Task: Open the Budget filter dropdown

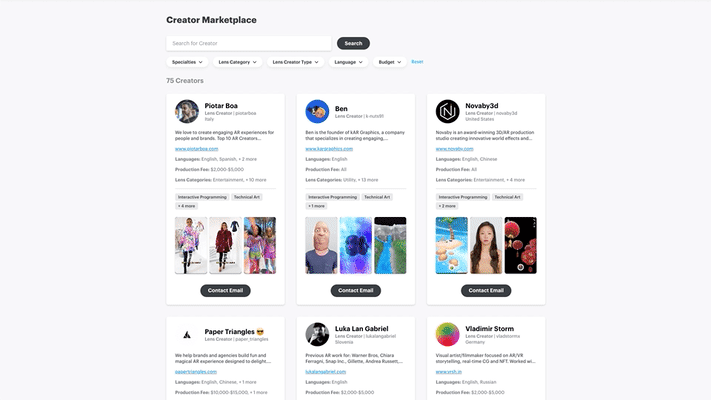Action: 390,62
